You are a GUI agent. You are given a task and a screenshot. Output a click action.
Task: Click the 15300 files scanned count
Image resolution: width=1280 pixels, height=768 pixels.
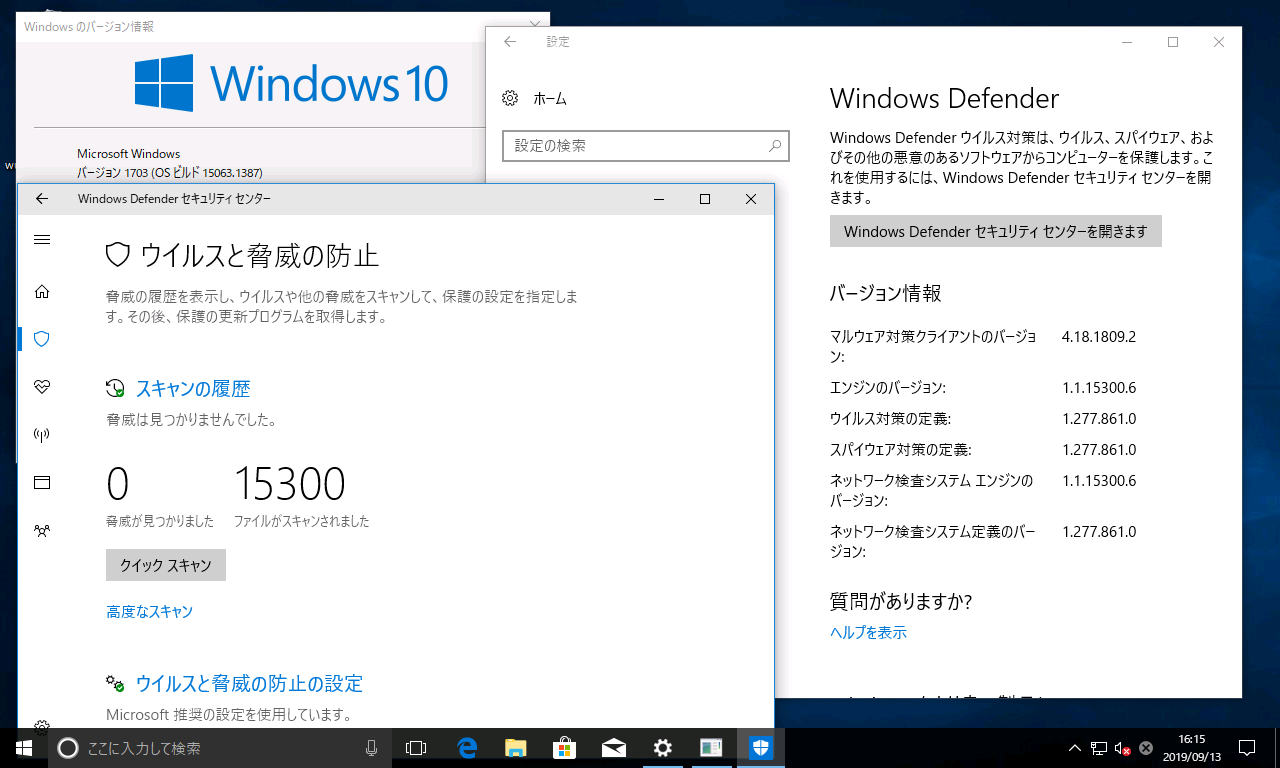pyautogui.click(x=290, y=484)
